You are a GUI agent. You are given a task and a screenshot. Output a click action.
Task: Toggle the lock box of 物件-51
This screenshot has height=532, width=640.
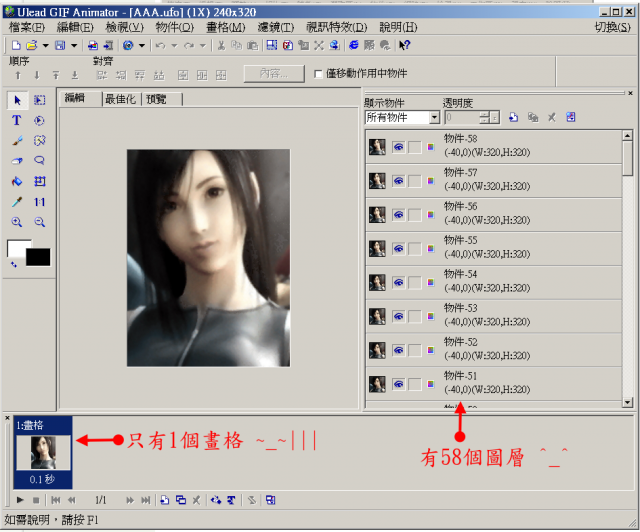(x=415, y=384)
